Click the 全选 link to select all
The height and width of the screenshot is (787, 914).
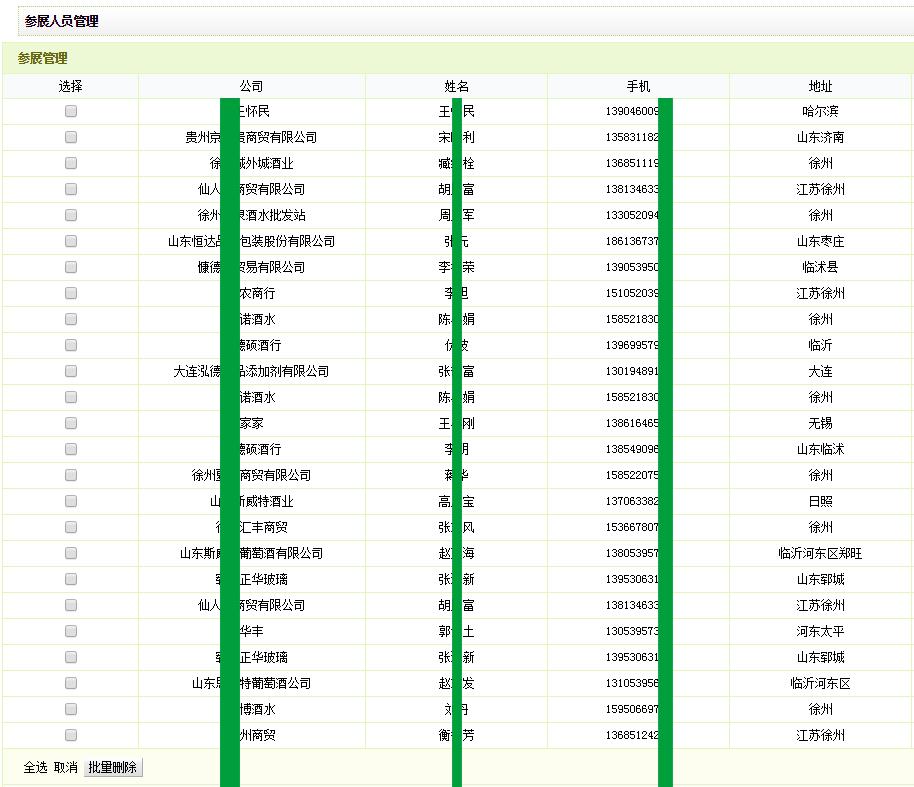(x=35, y=767)
